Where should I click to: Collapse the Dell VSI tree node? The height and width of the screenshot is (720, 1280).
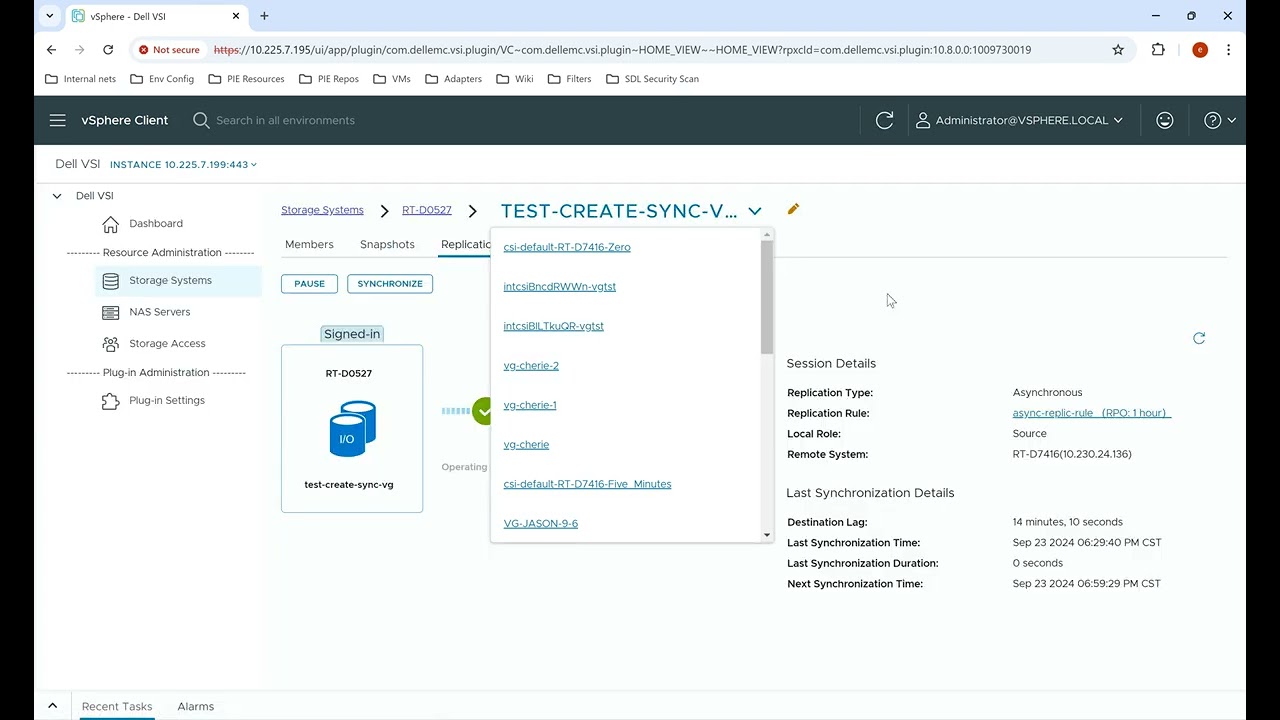pyautogui.click(x=57, y=196)
